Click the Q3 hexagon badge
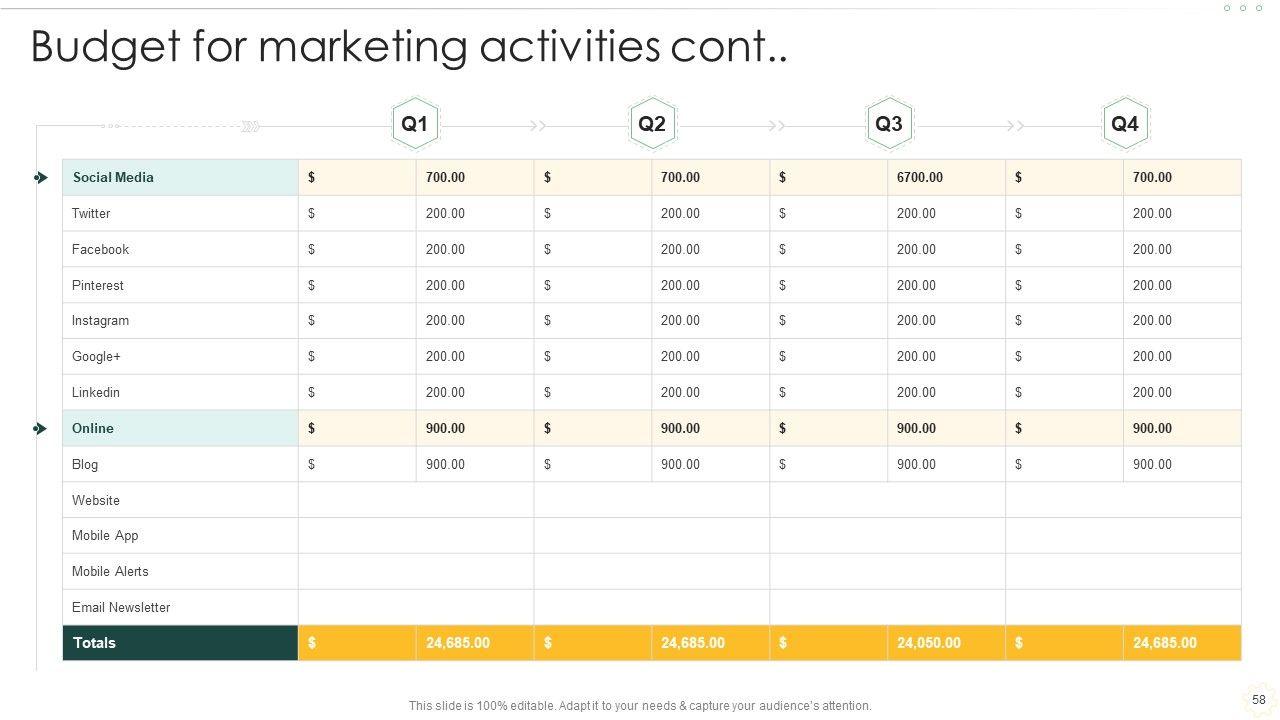1280x720 pixels. (888, 124)
